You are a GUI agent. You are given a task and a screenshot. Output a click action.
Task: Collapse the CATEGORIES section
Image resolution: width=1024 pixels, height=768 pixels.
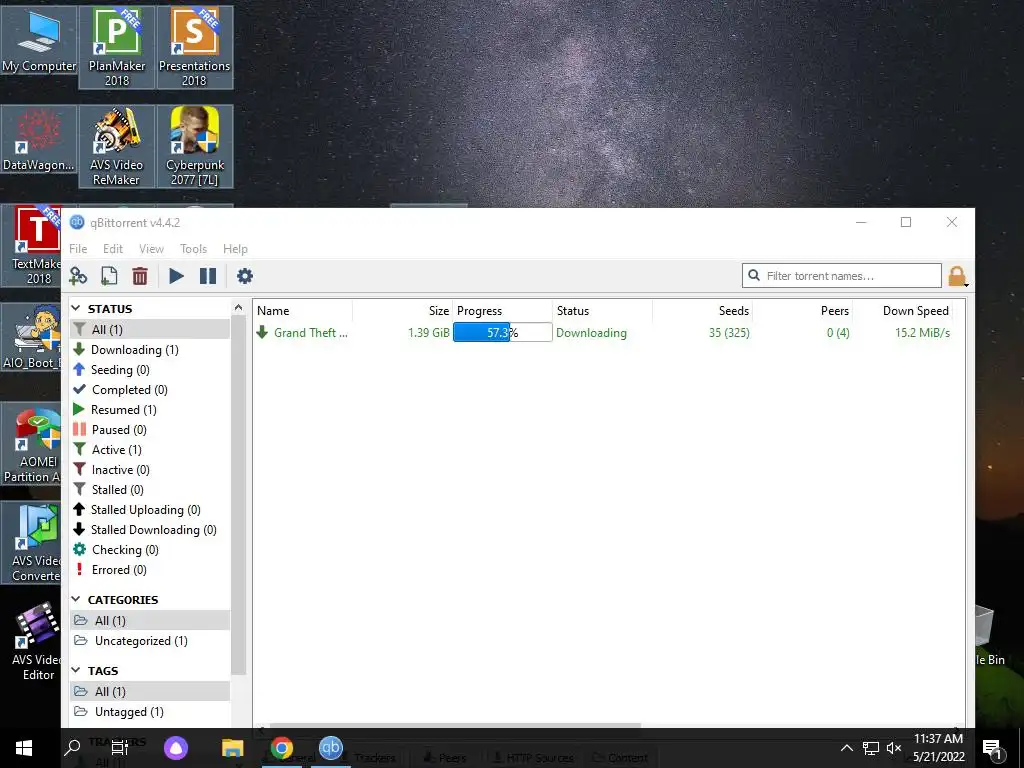76,599
